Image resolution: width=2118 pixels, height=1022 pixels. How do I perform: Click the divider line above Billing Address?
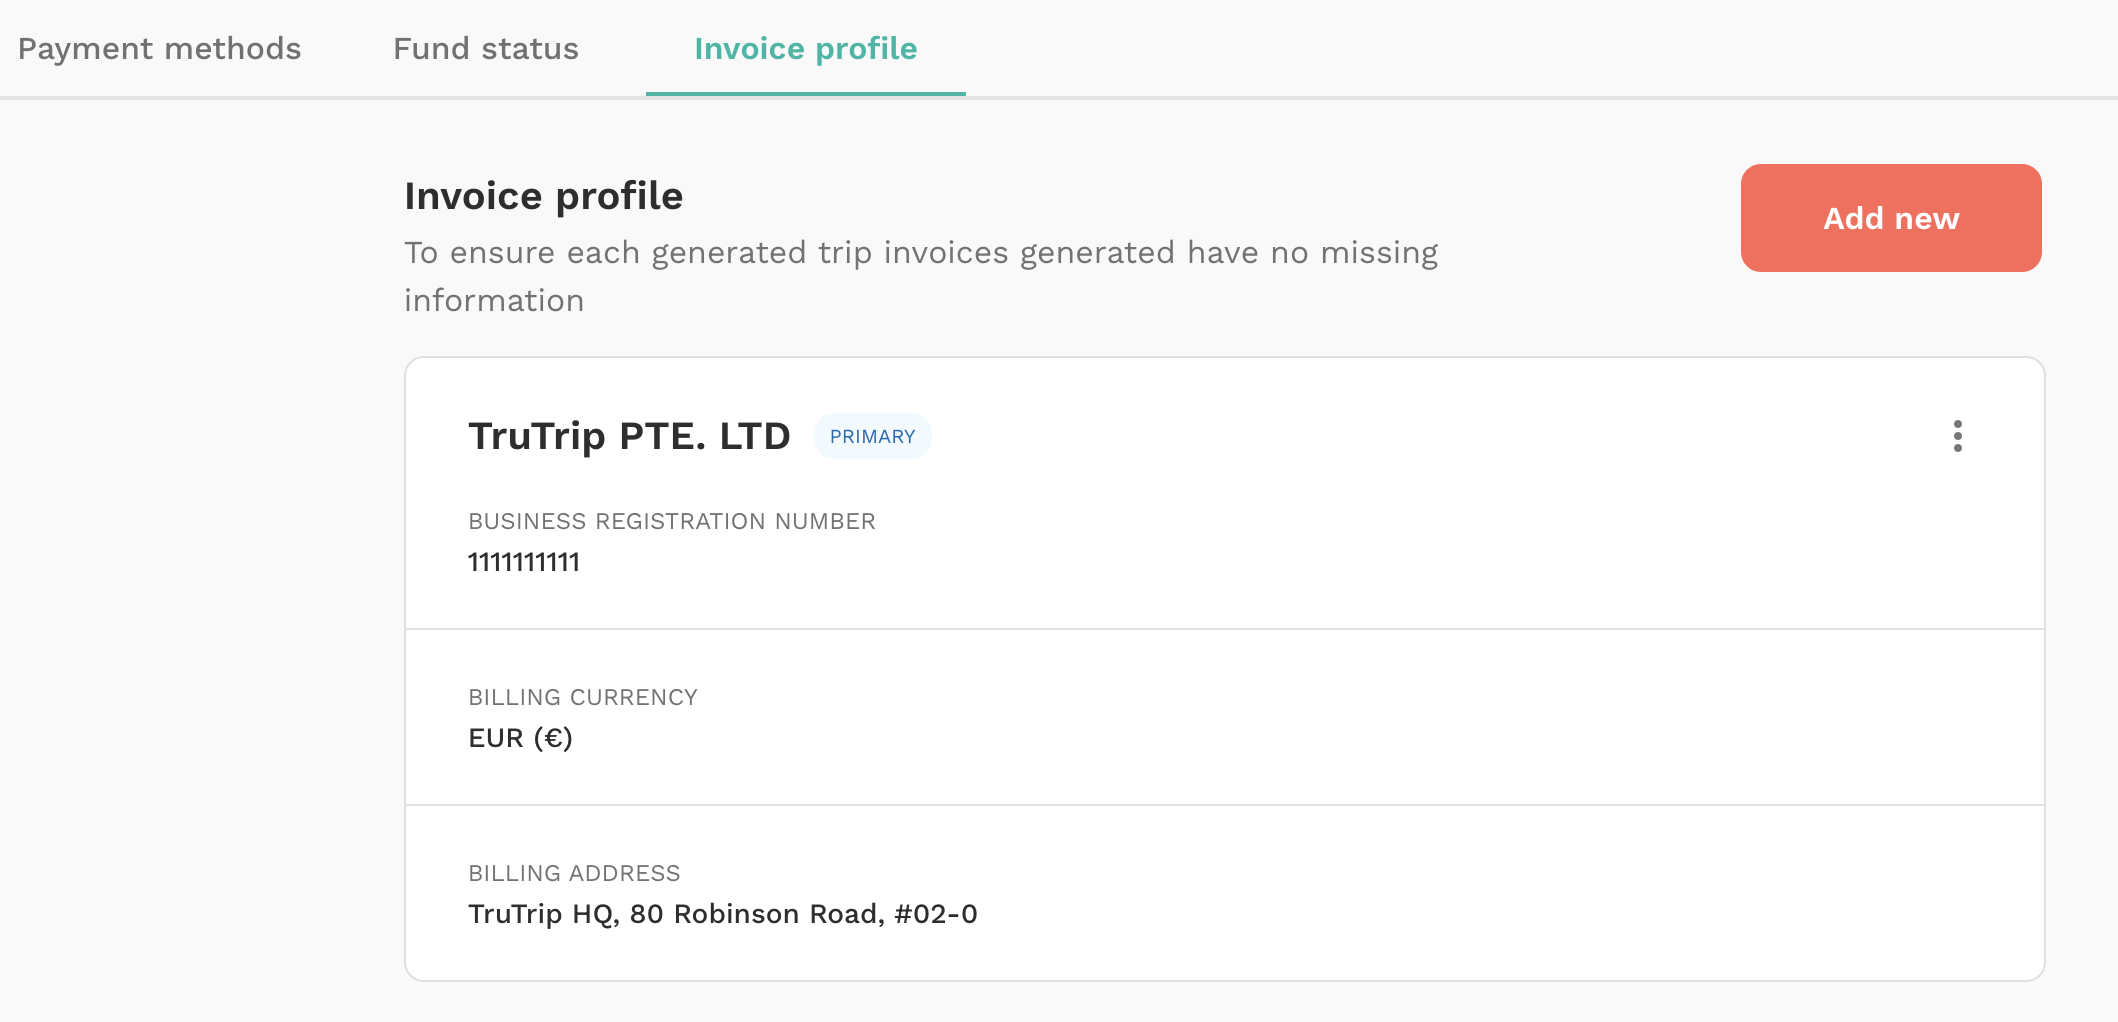pos(1224,805)
